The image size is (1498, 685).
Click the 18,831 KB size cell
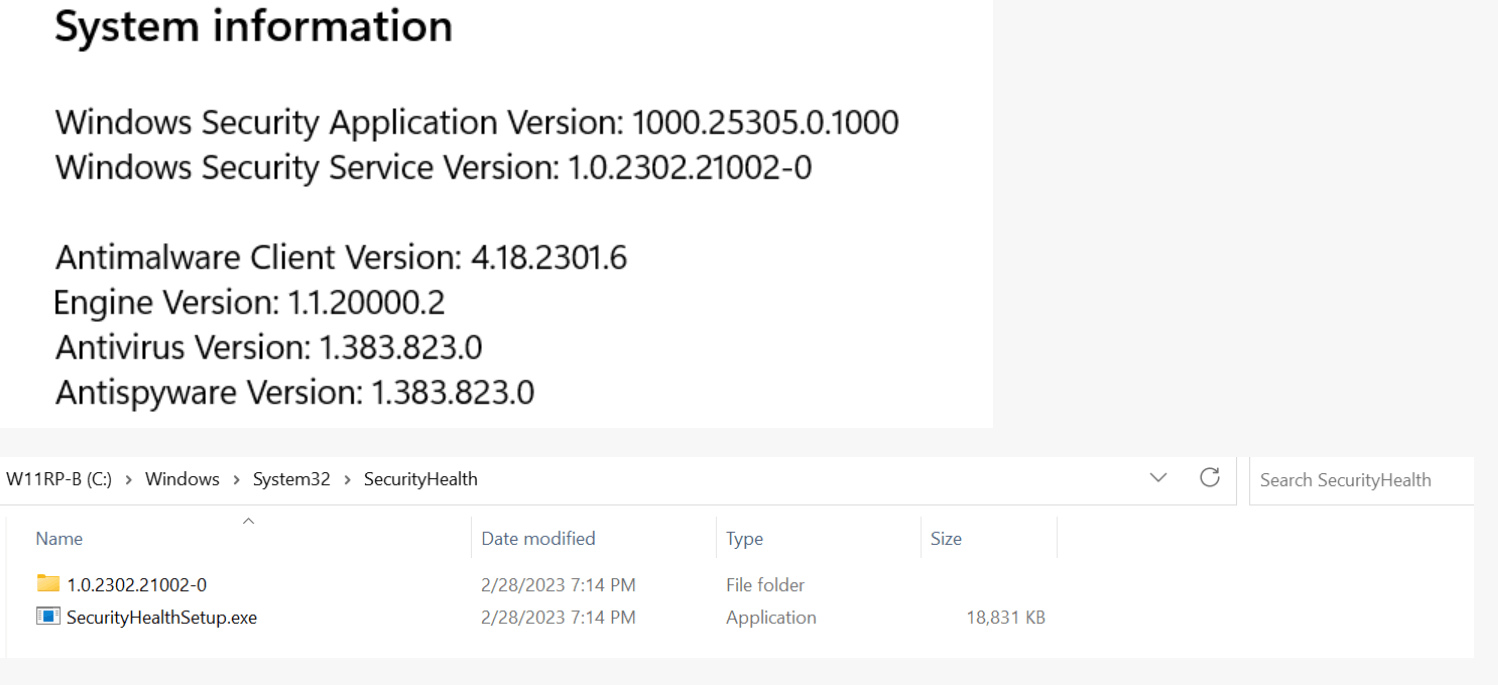pyautogui.click(x=1005, y=618)
